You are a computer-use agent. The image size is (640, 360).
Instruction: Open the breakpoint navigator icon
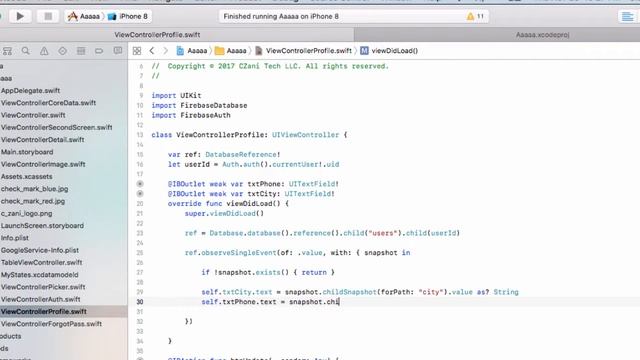coord(99,51)
